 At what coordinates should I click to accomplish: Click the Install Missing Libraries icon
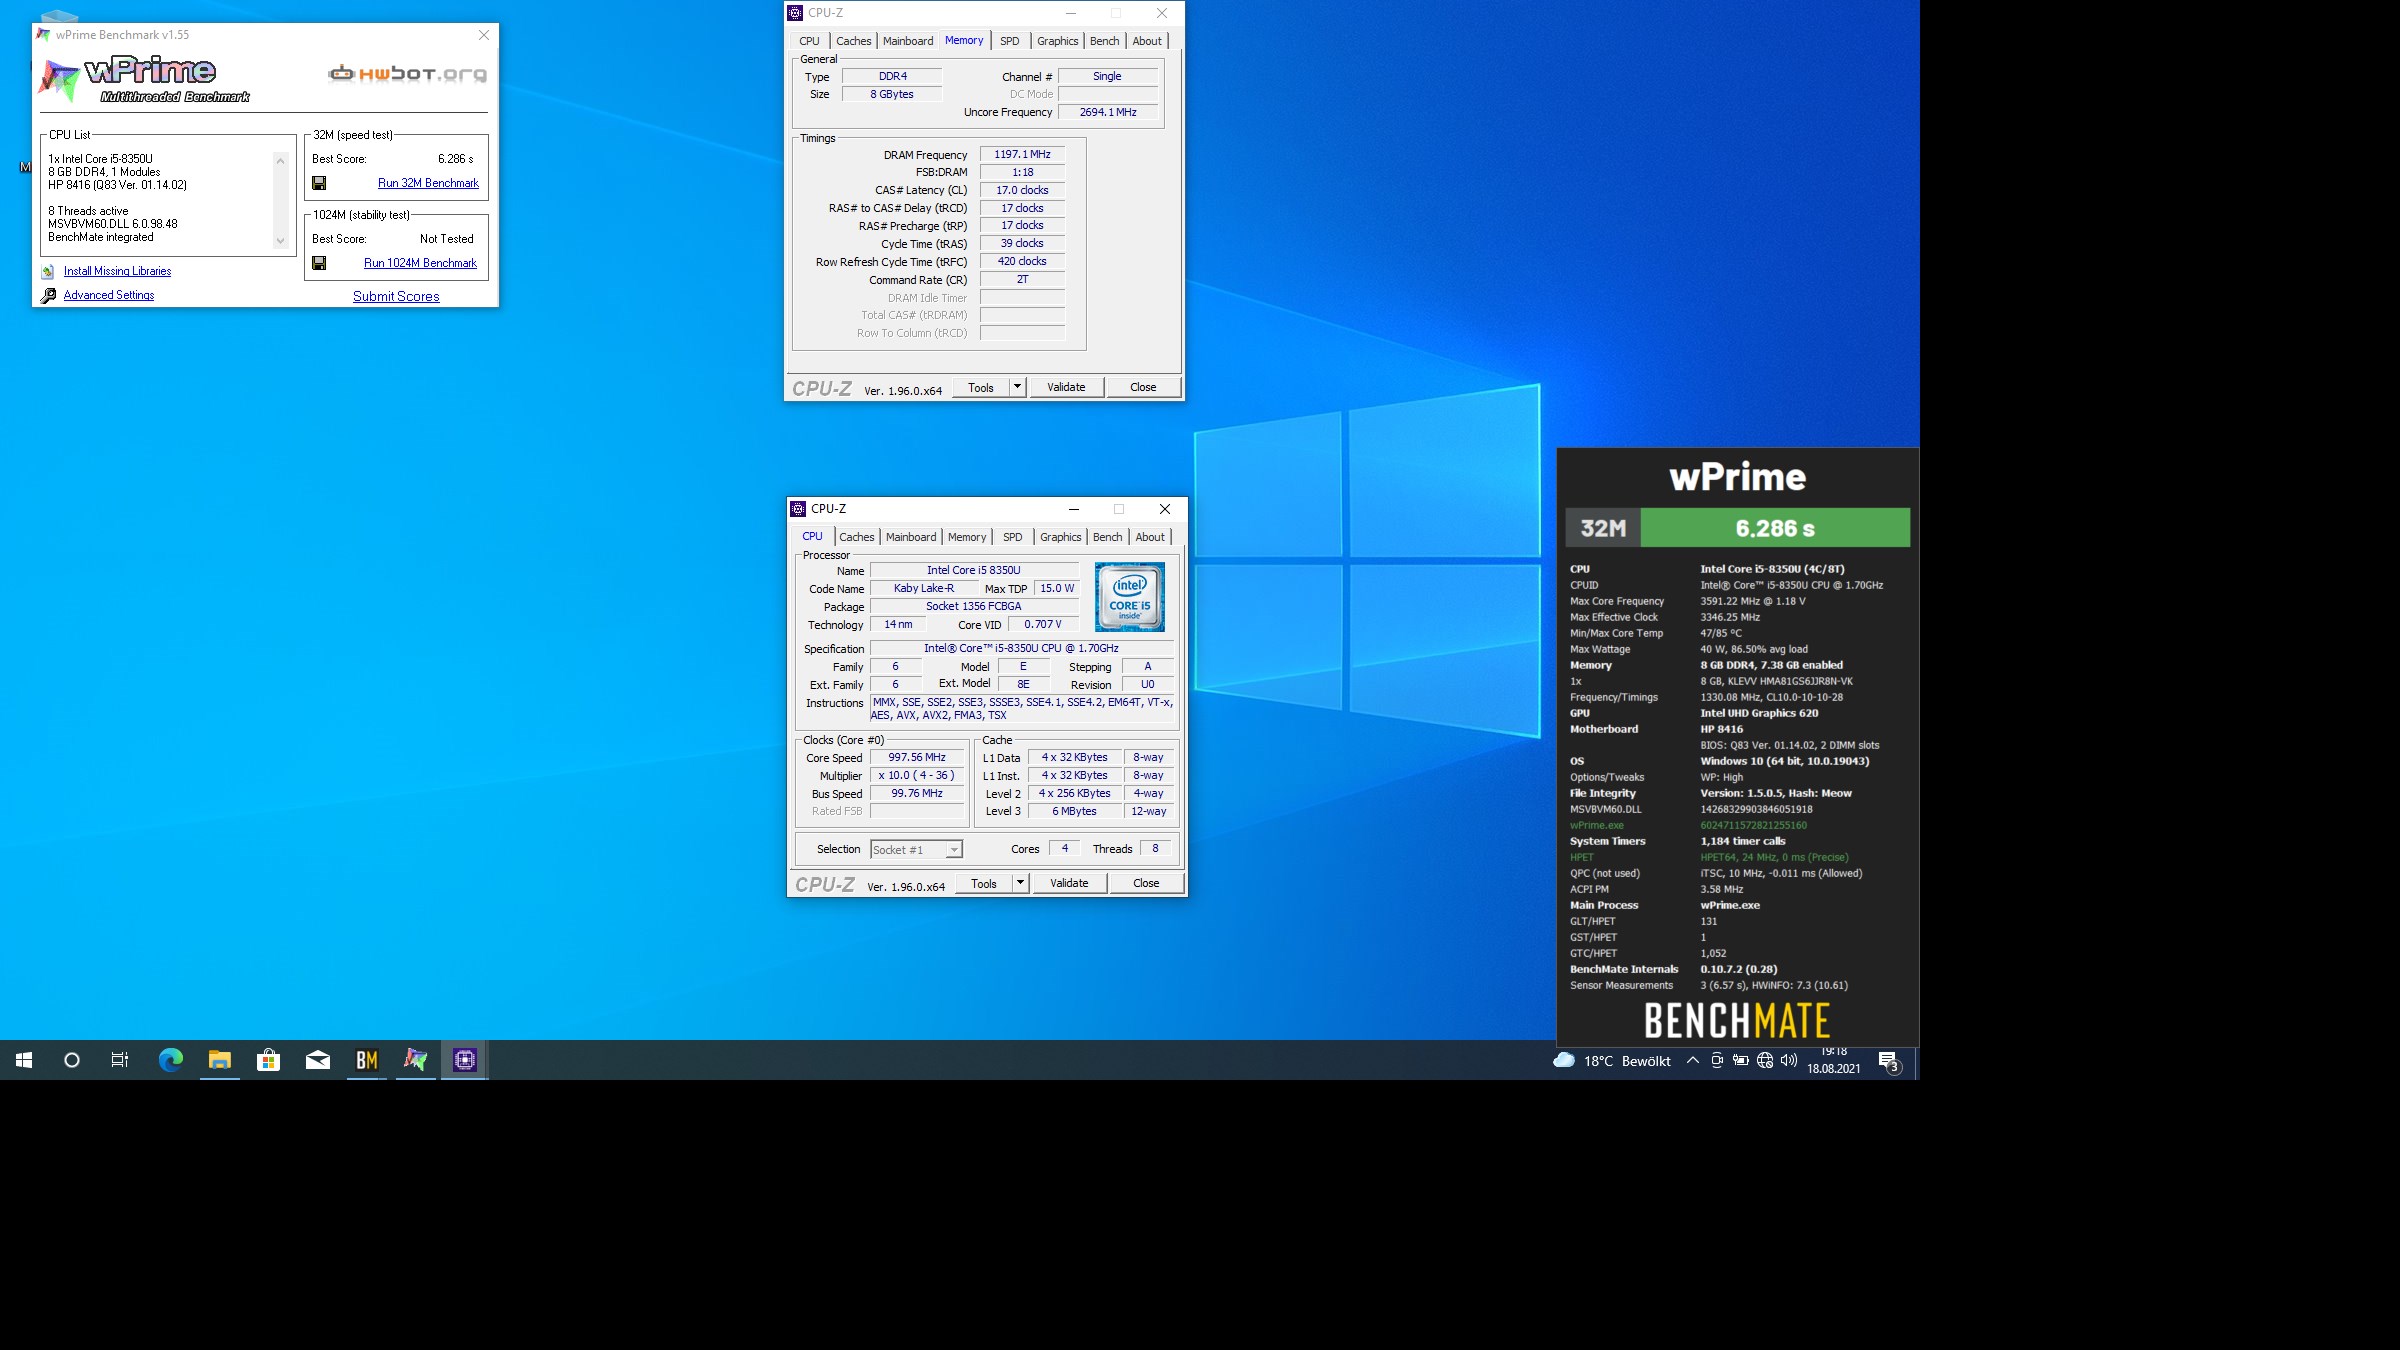click(x=47, y=271)
